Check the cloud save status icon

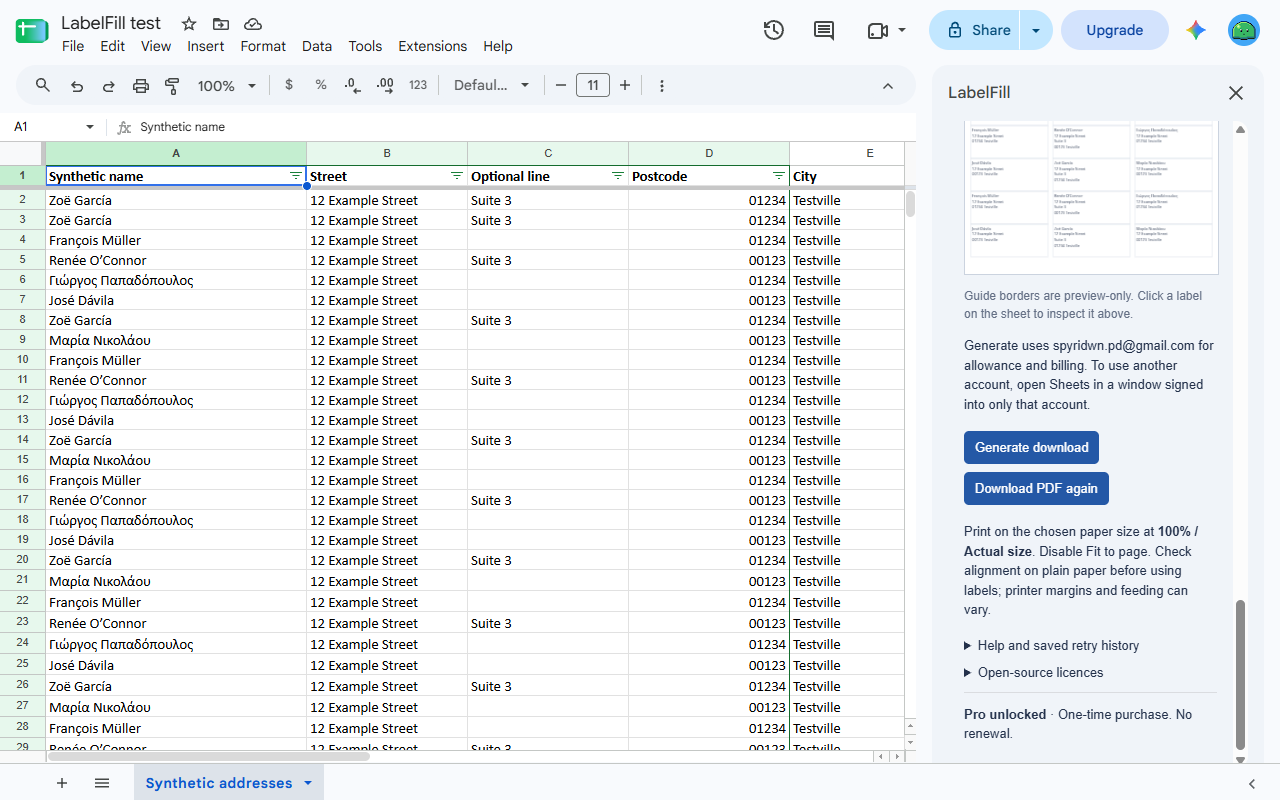point(253,24)
